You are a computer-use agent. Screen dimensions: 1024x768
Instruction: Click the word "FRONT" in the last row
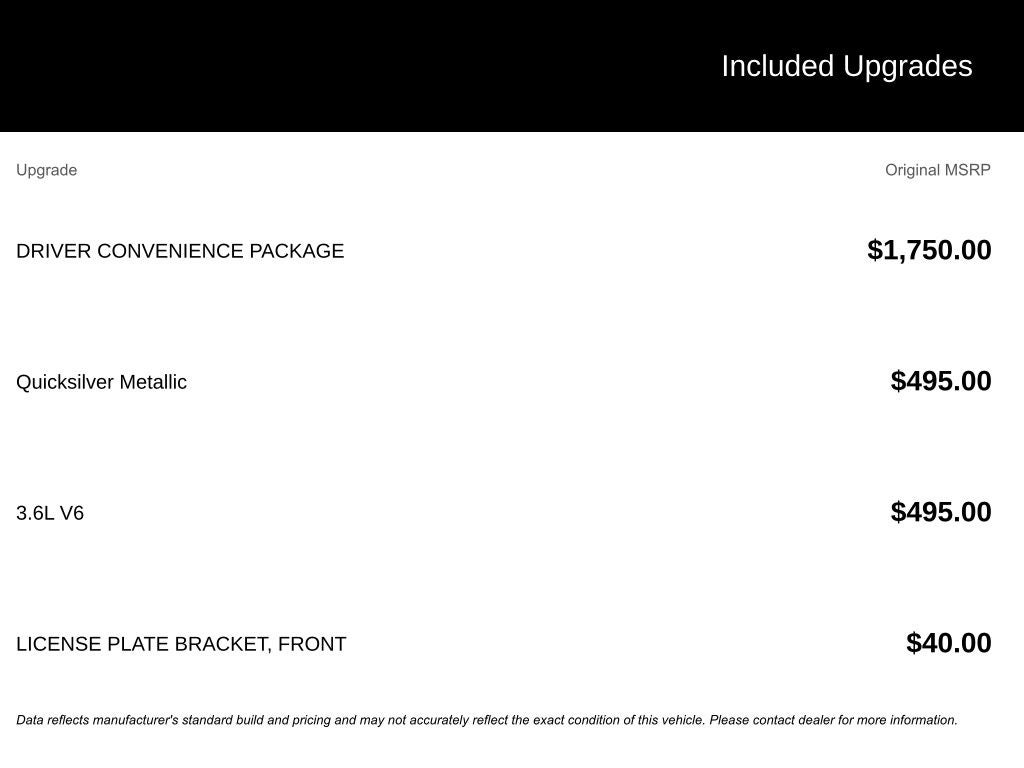(312, 644)
